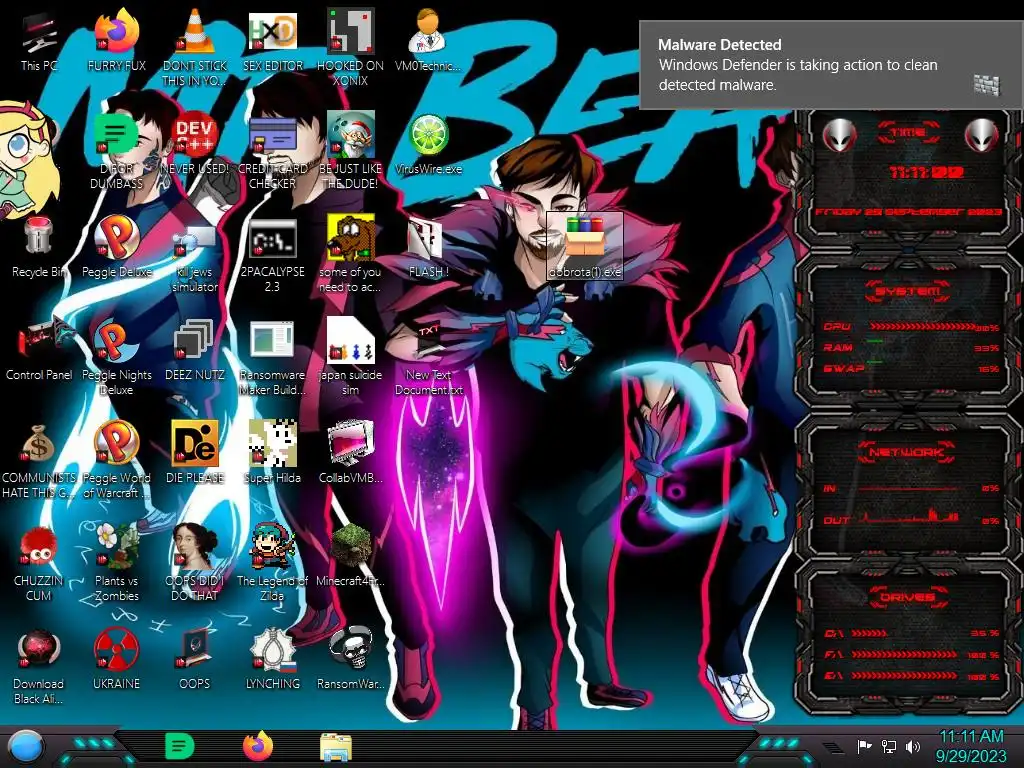Open the HOOKED ON XONIX shortcut
The width and height of the screenshot is (1024, 768).
351,49
